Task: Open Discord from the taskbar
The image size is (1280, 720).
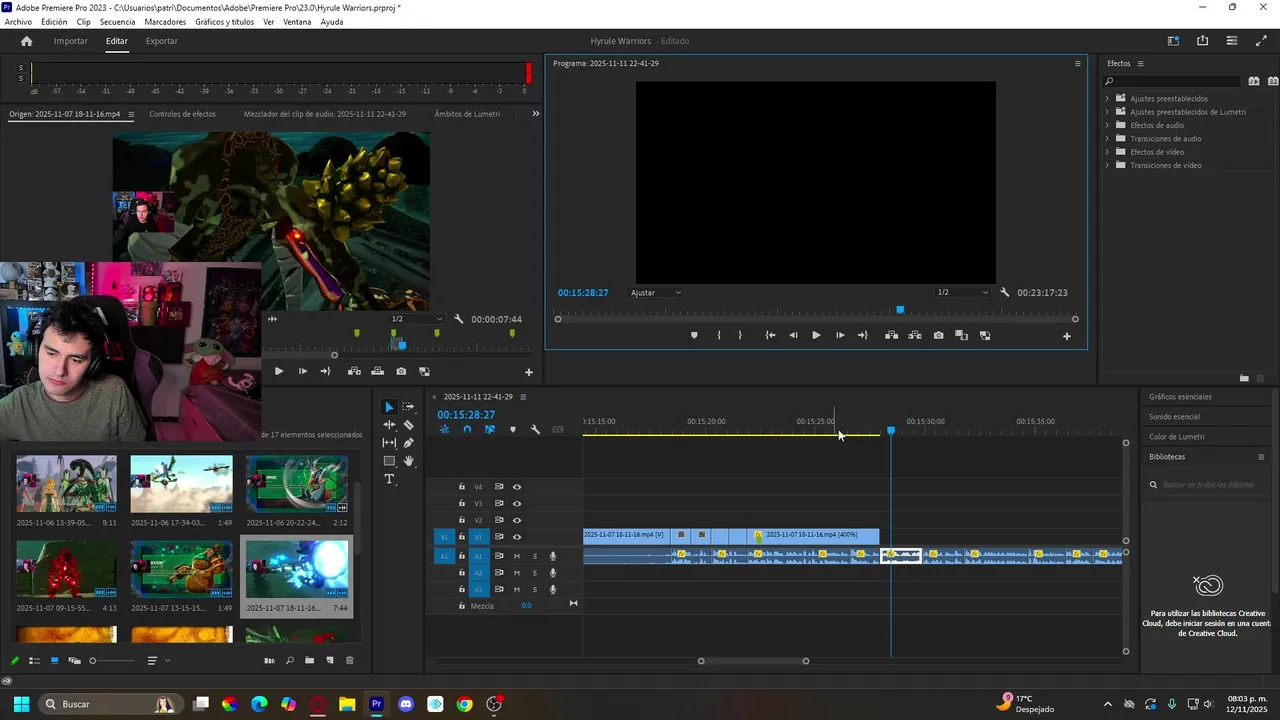Action: [405, 704]
